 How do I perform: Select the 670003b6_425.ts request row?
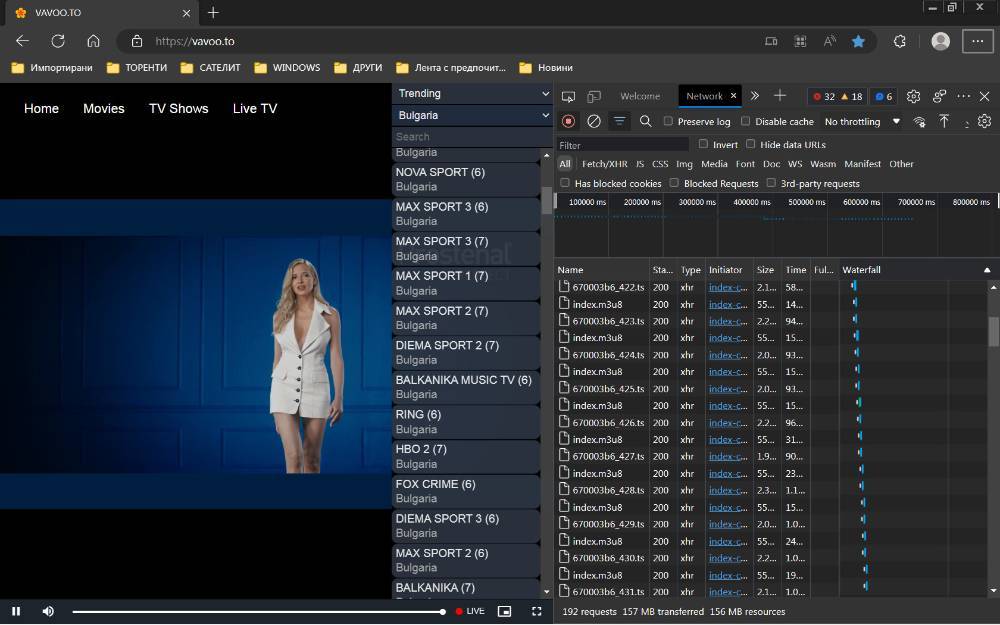pos(770,388)
